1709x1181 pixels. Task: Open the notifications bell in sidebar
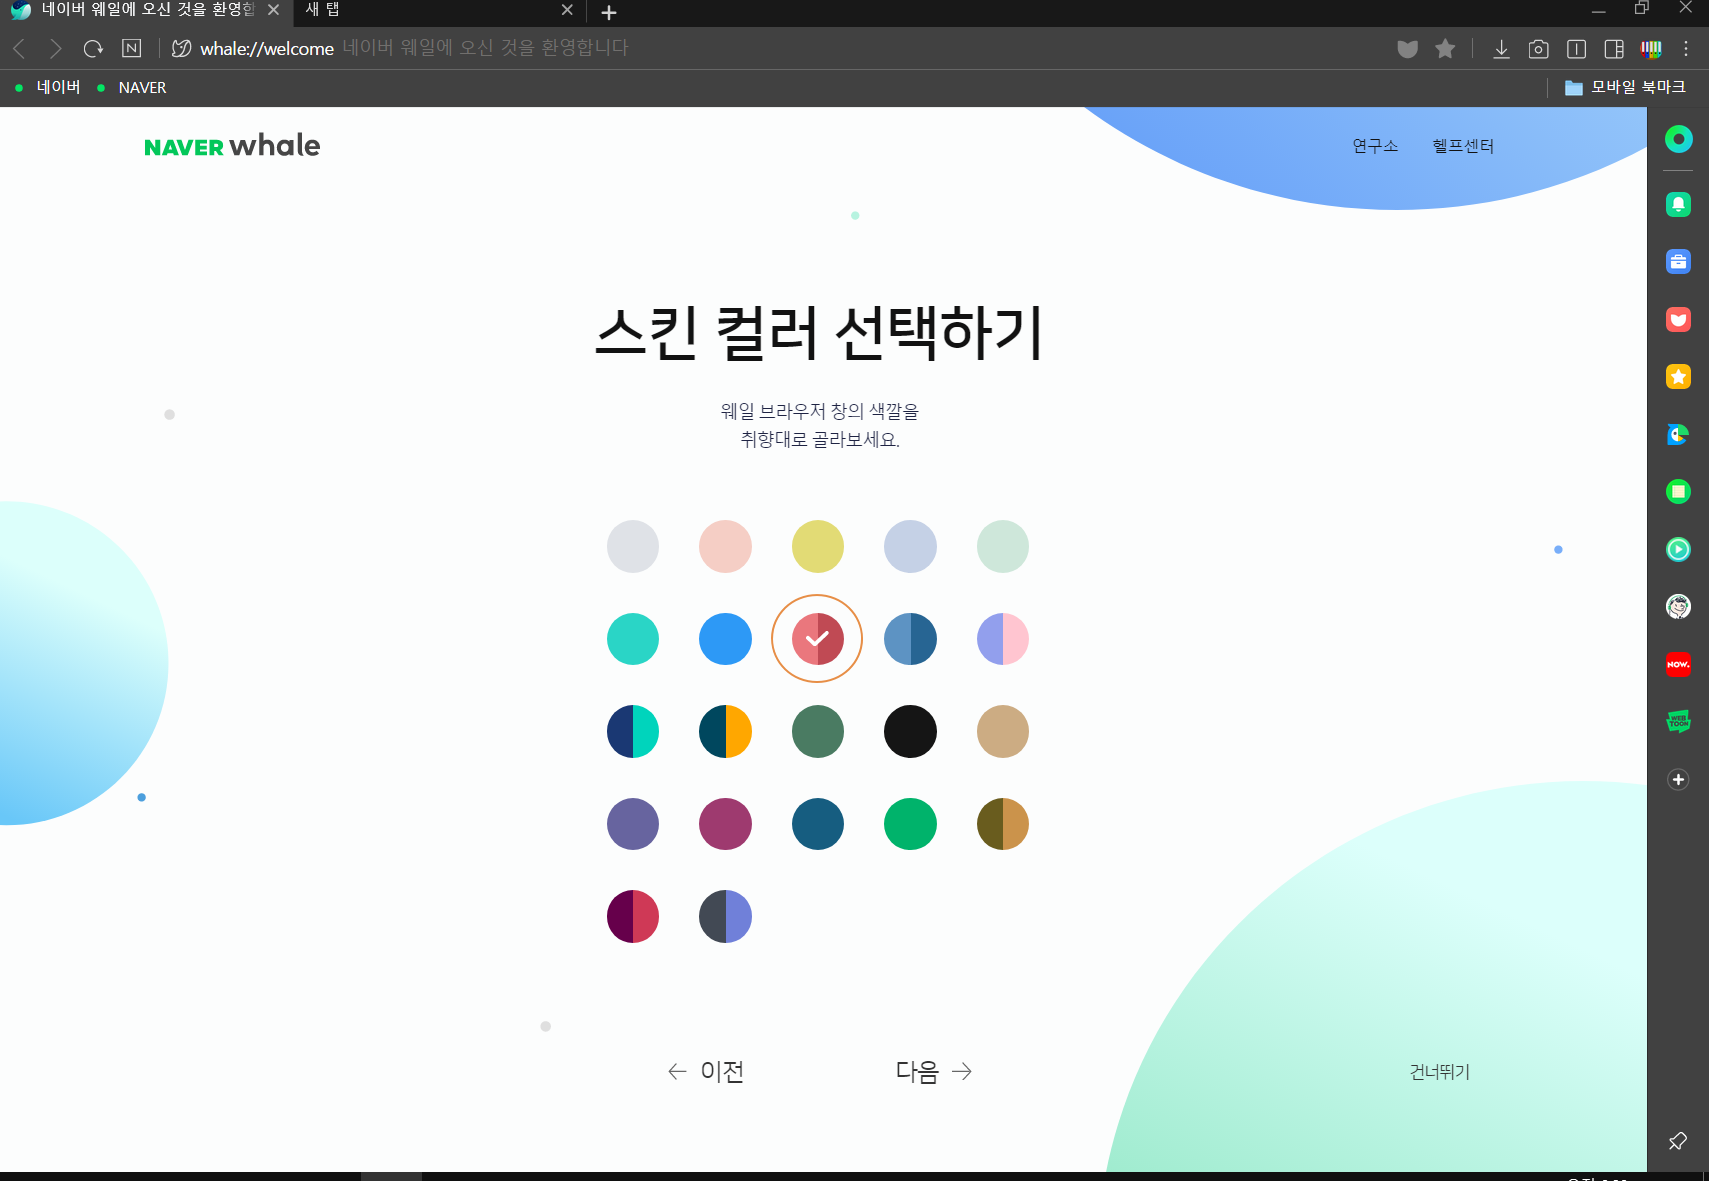click(x=1678, y=204)
